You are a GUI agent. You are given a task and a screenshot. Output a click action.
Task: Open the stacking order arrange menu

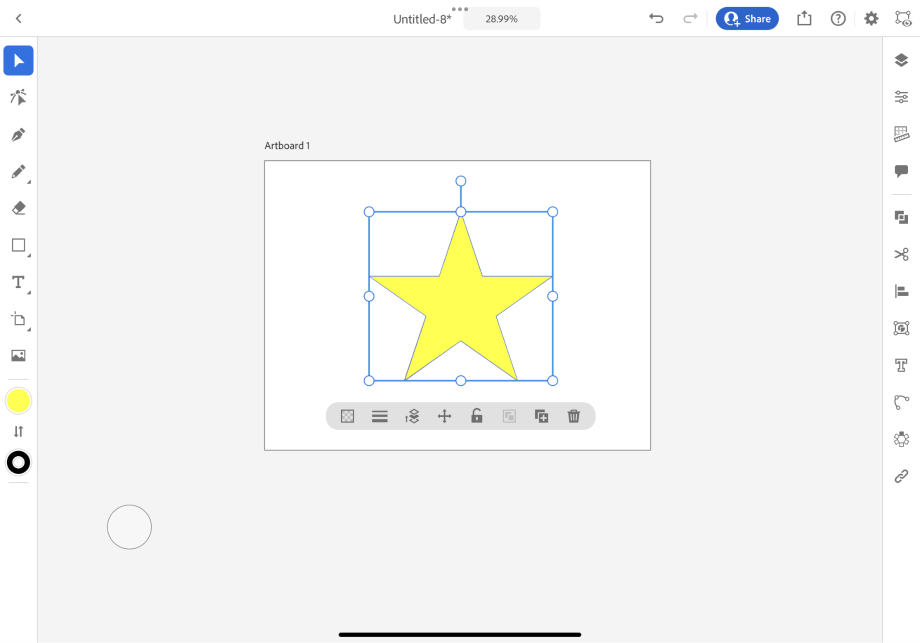pyautogui.click(x=412, y=416)
